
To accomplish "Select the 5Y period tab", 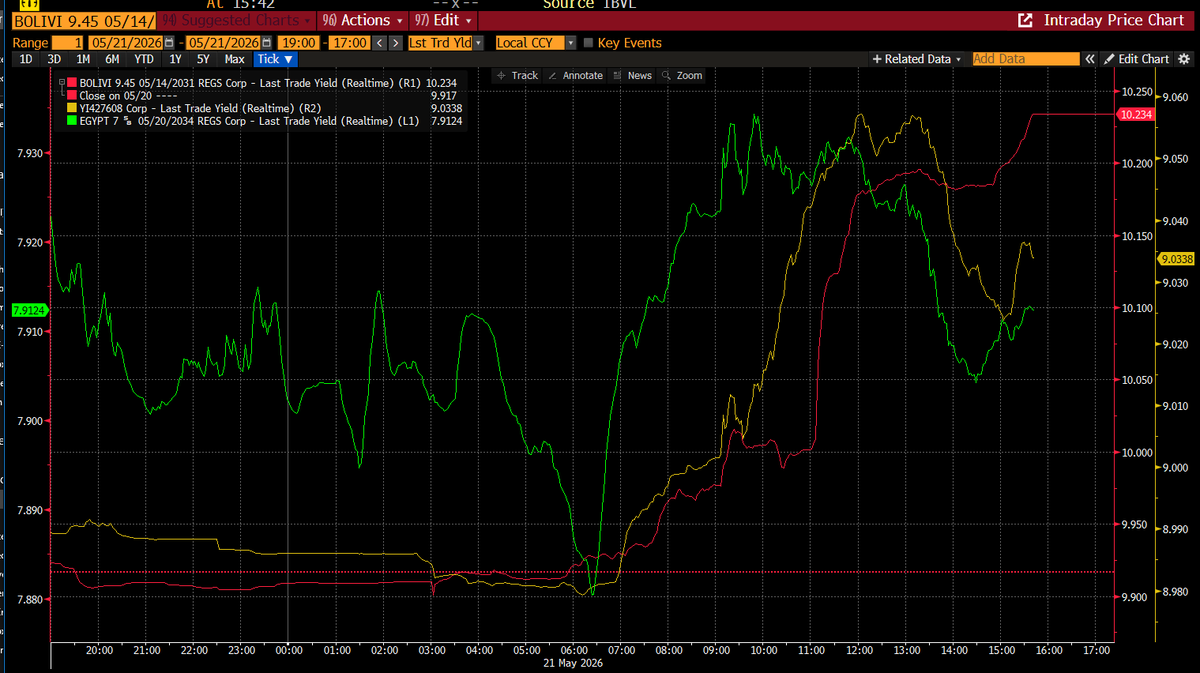I will (203, 59).
